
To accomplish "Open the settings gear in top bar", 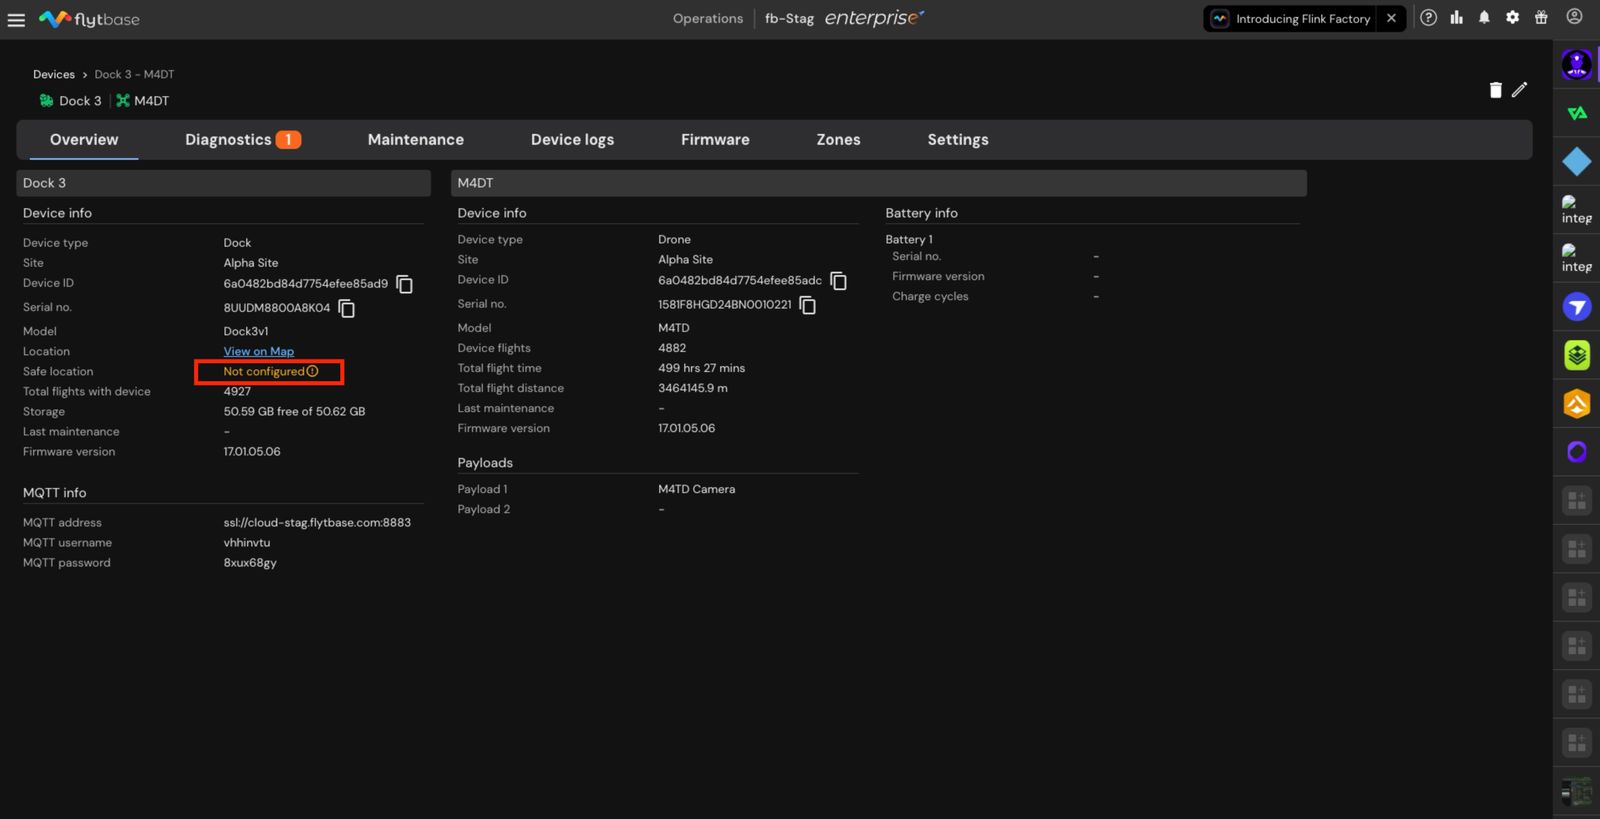I will click(x=1512, y=18).
